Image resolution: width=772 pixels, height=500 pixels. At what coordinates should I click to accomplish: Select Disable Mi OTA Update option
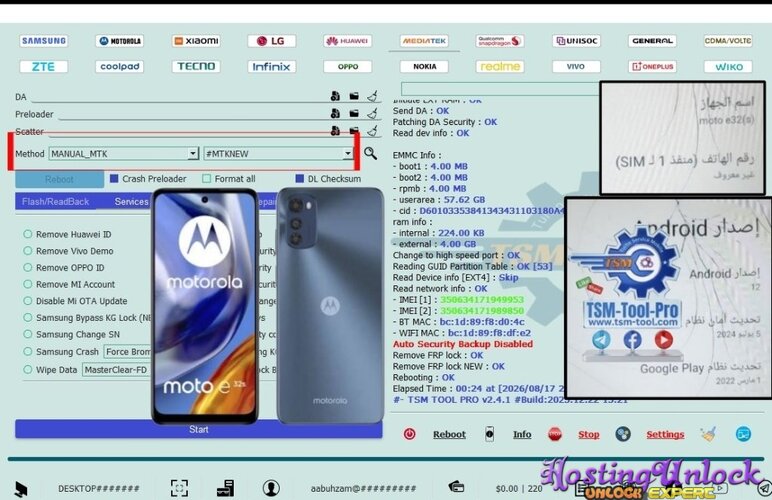pos(28,301)
